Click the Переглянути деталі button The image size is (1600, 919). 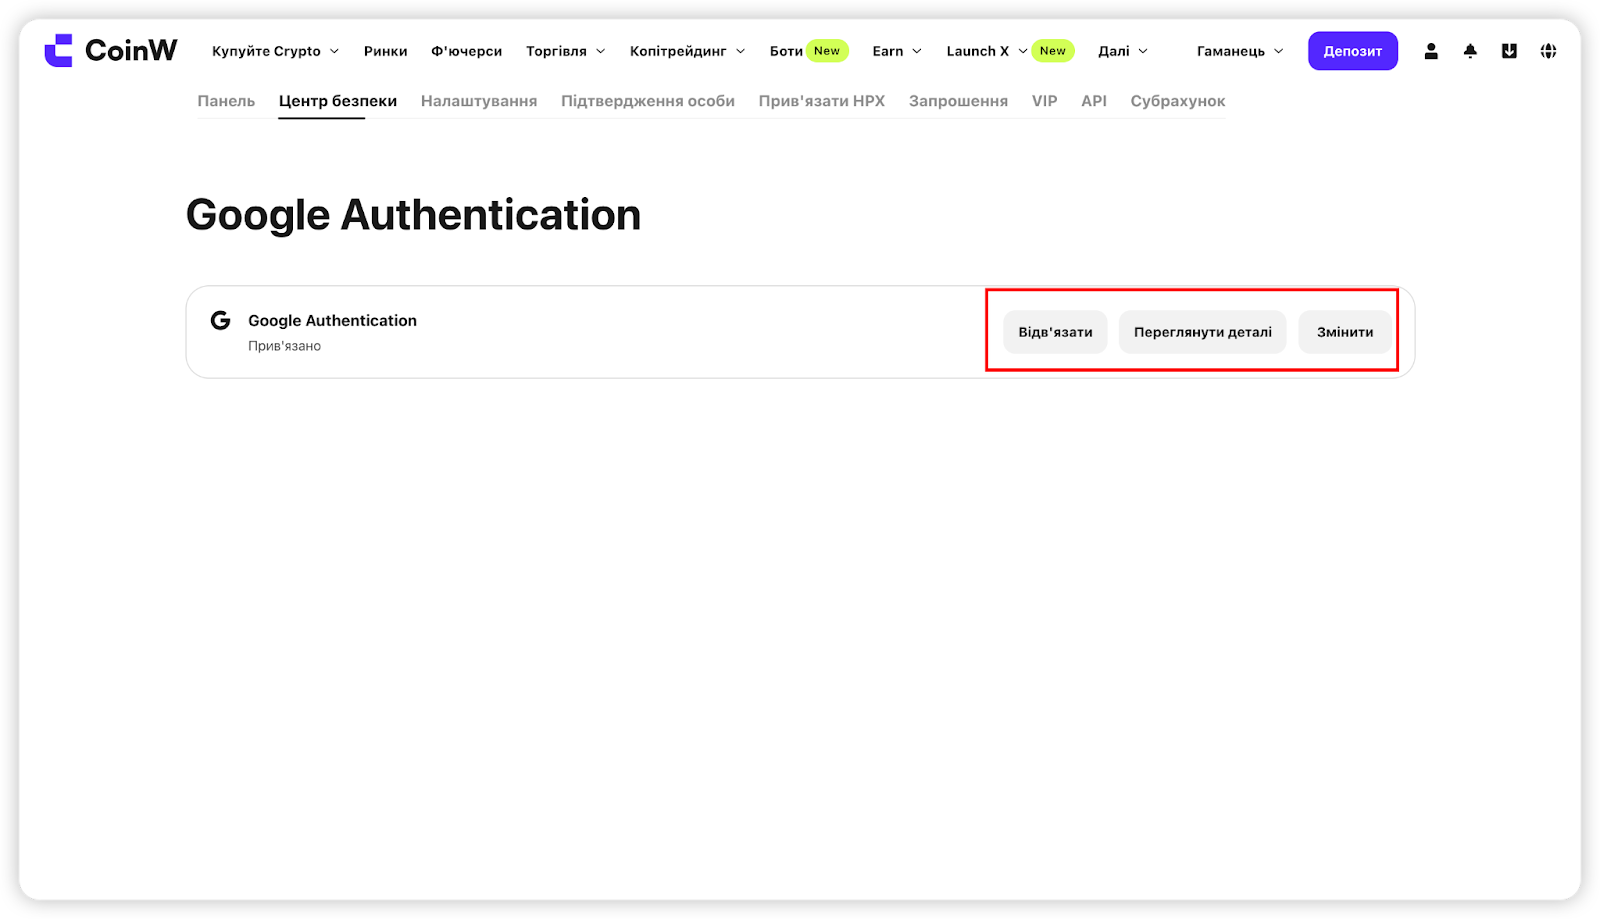1203,332
